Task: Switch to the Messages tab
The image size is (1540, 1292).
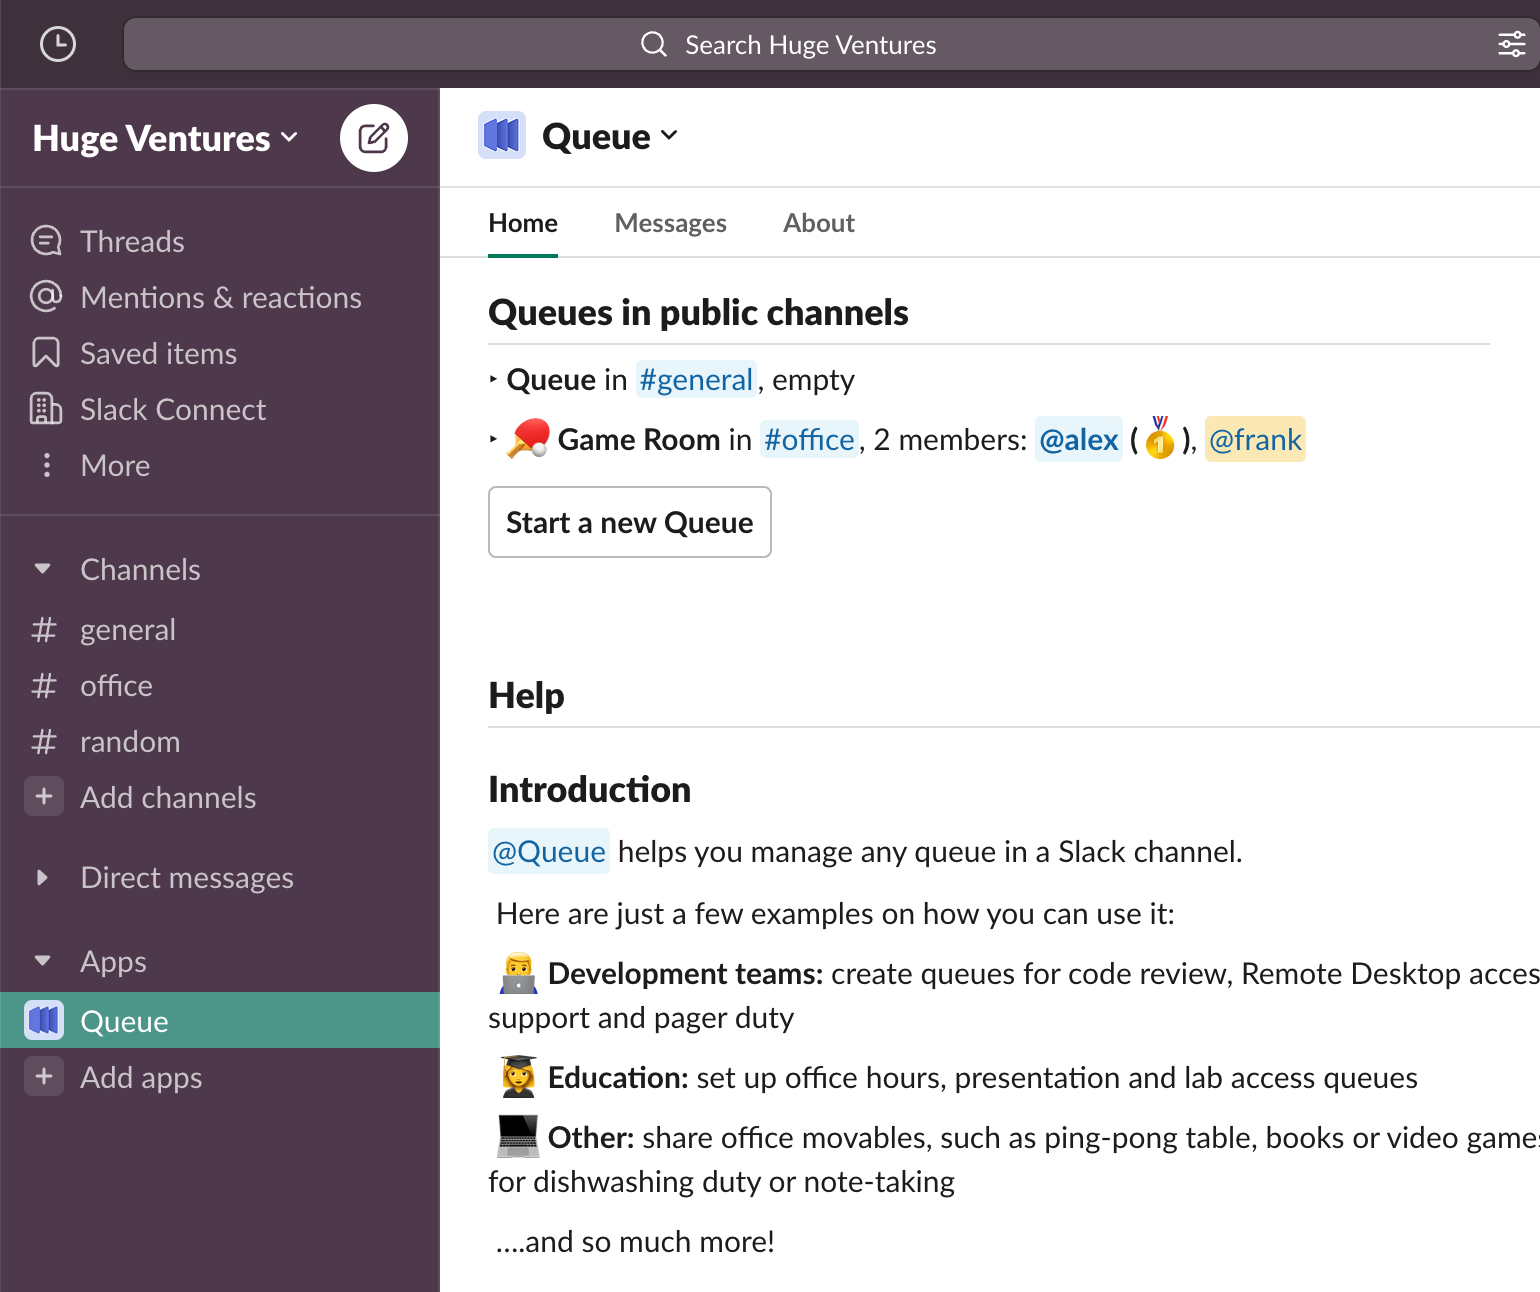Action: 671,222
